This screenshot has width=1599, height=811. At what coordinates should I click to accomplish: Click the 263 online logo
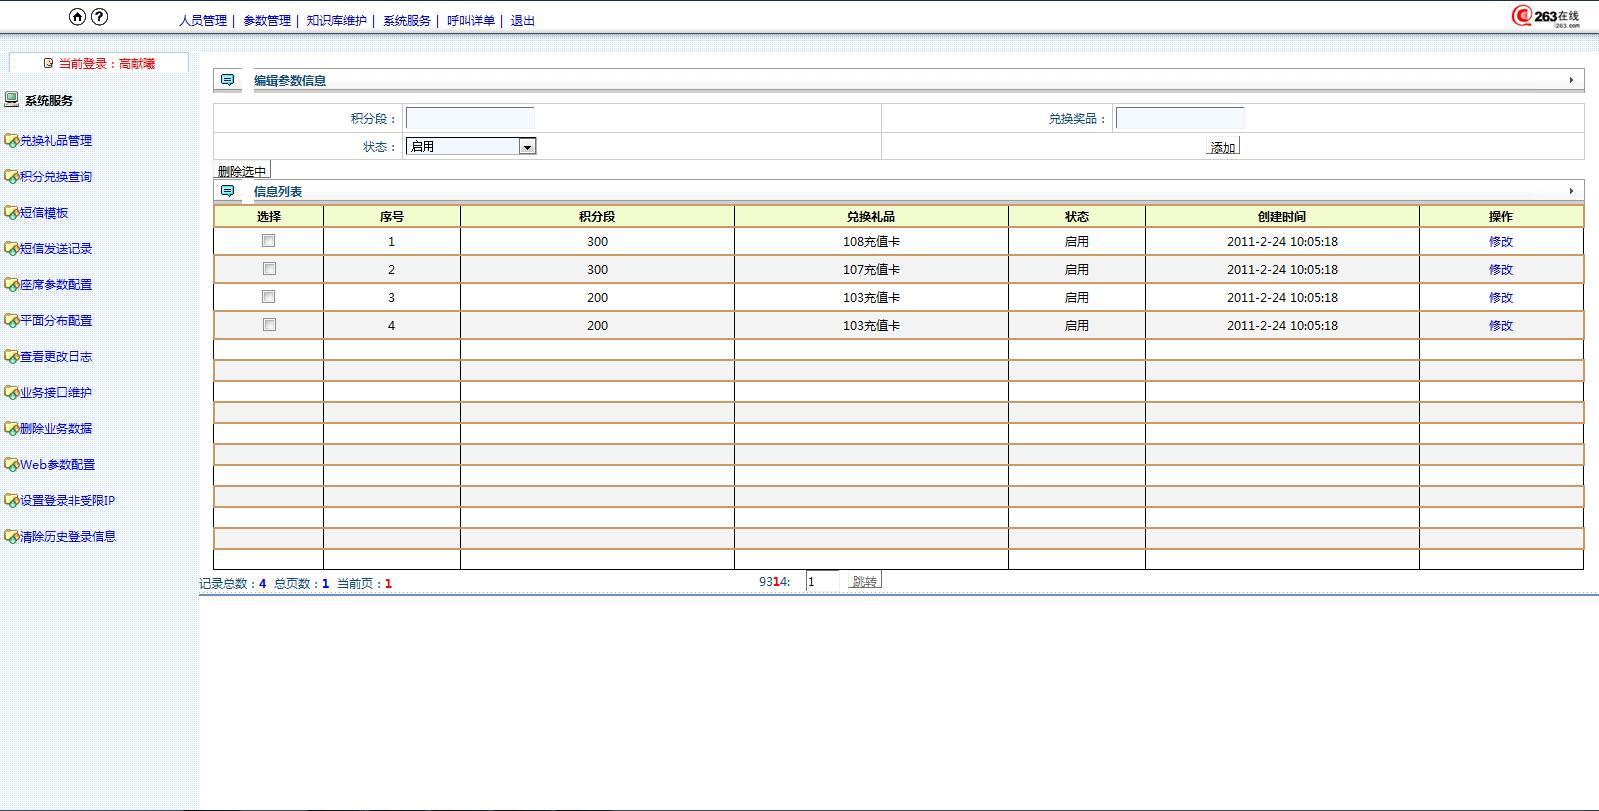click(x=1546, y=16)
